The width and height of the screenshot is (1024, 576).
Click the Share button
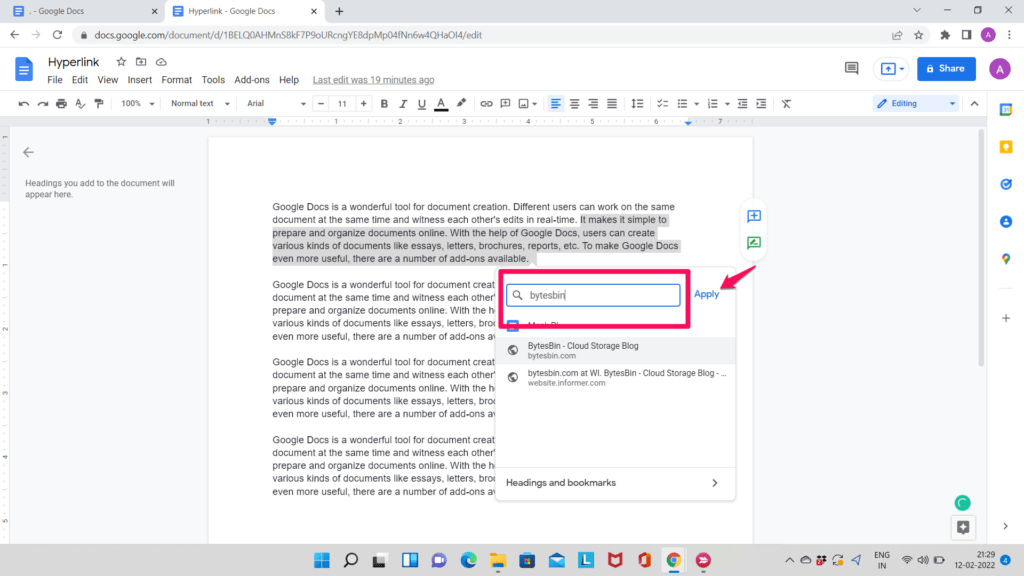click(x=945, y=68)
